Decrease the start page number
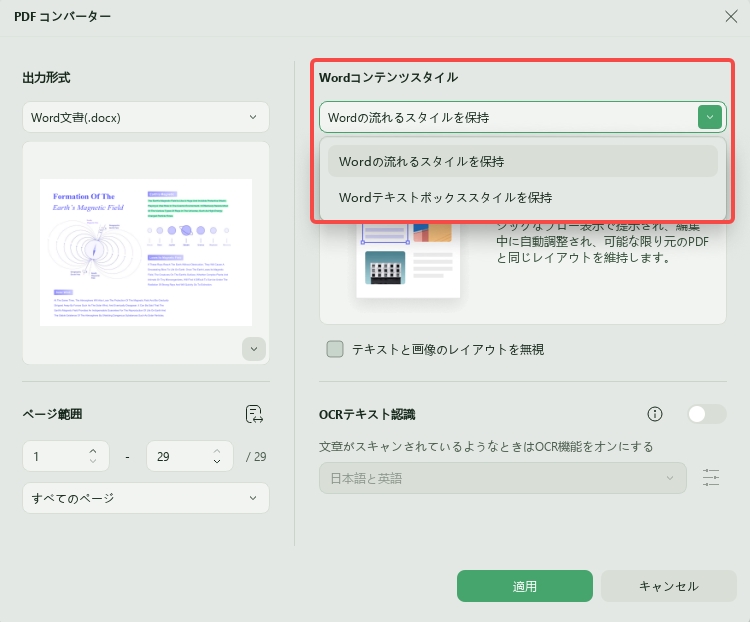 pyautogui.click(x=93, y=462)
